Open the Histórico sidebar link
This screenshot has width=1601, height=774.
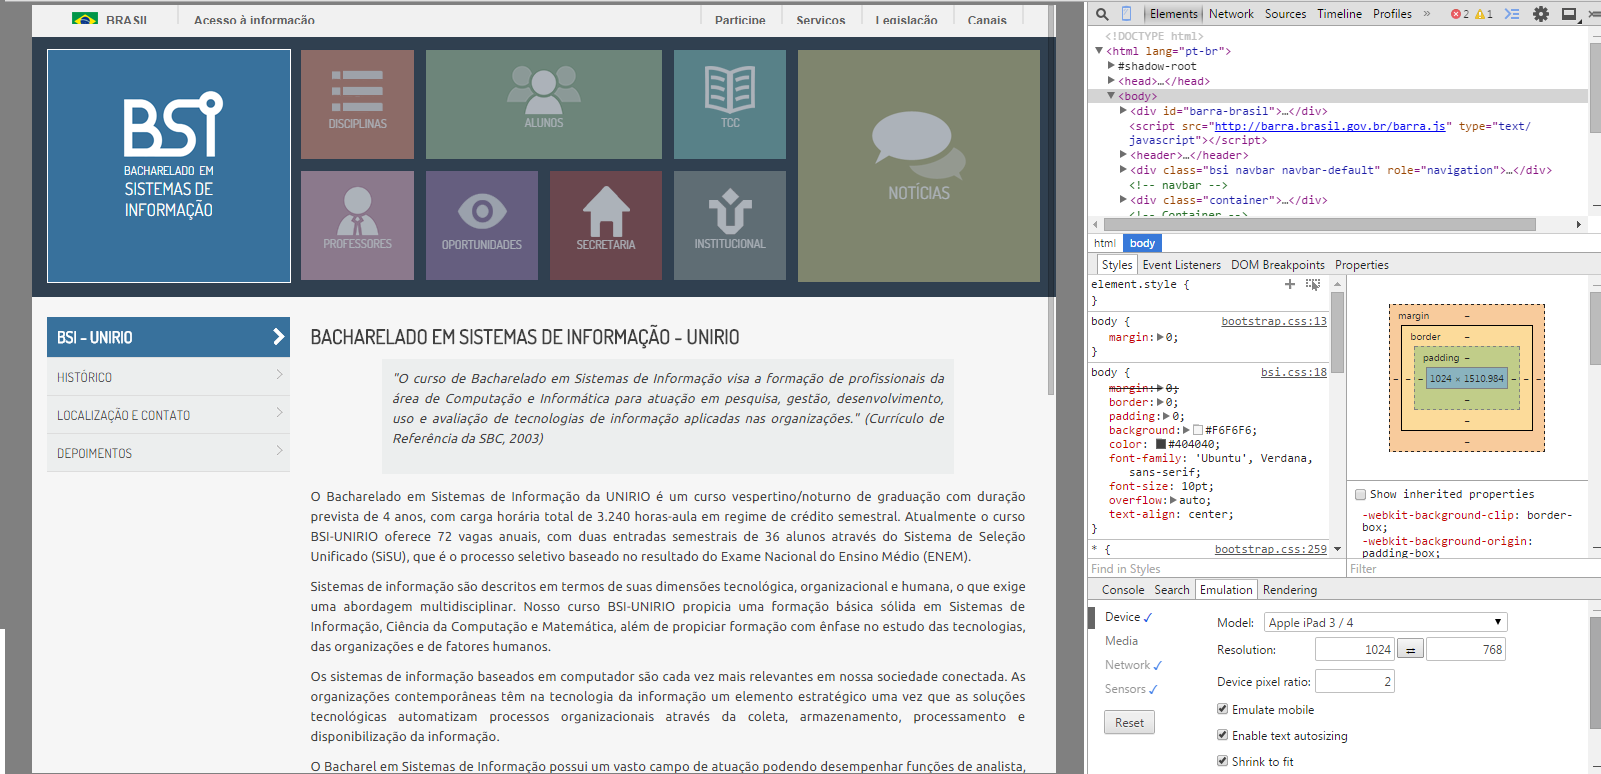tap(168, 377)
